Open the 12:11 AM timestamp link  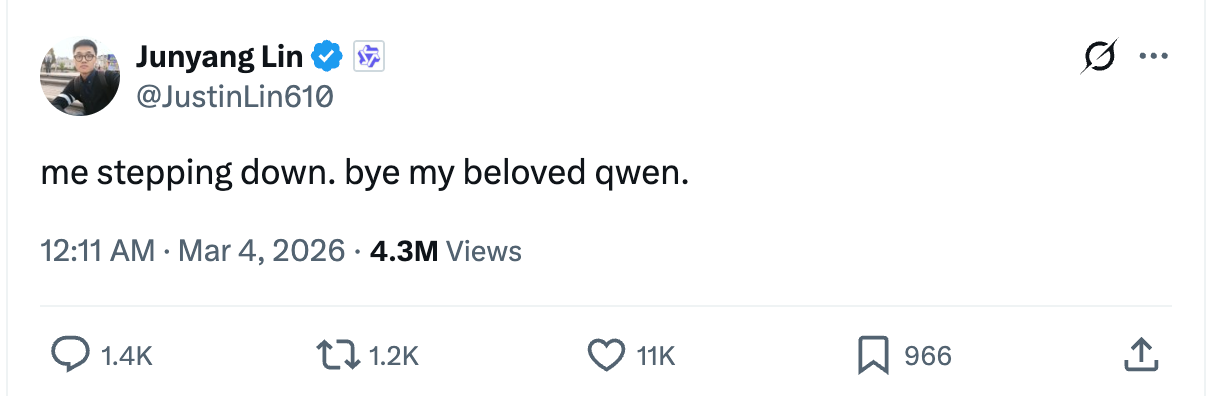pyautogui.click(x=98, y=250)
